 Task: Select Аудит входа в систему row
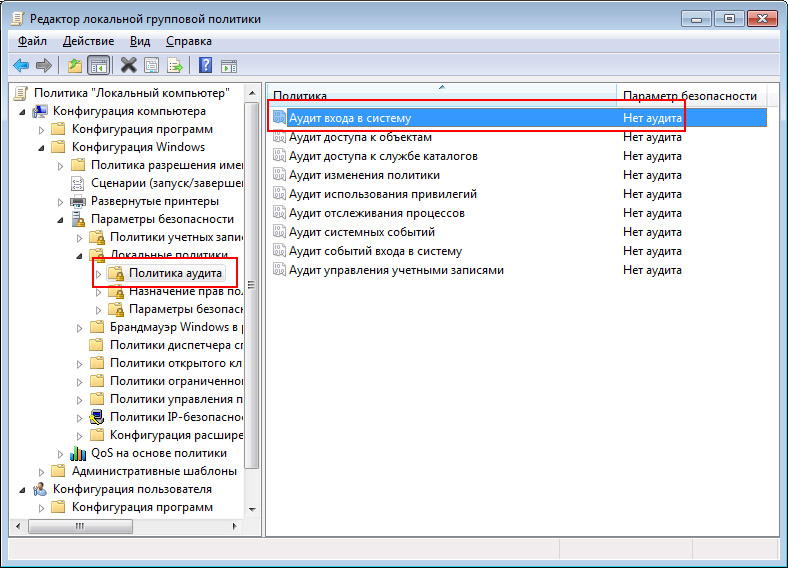click(518, 118)
